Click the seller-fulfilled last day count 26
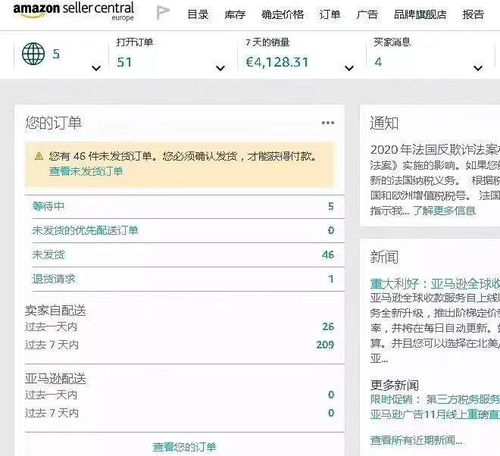Viewport: 500px width, 456px height. click(328, 327)
